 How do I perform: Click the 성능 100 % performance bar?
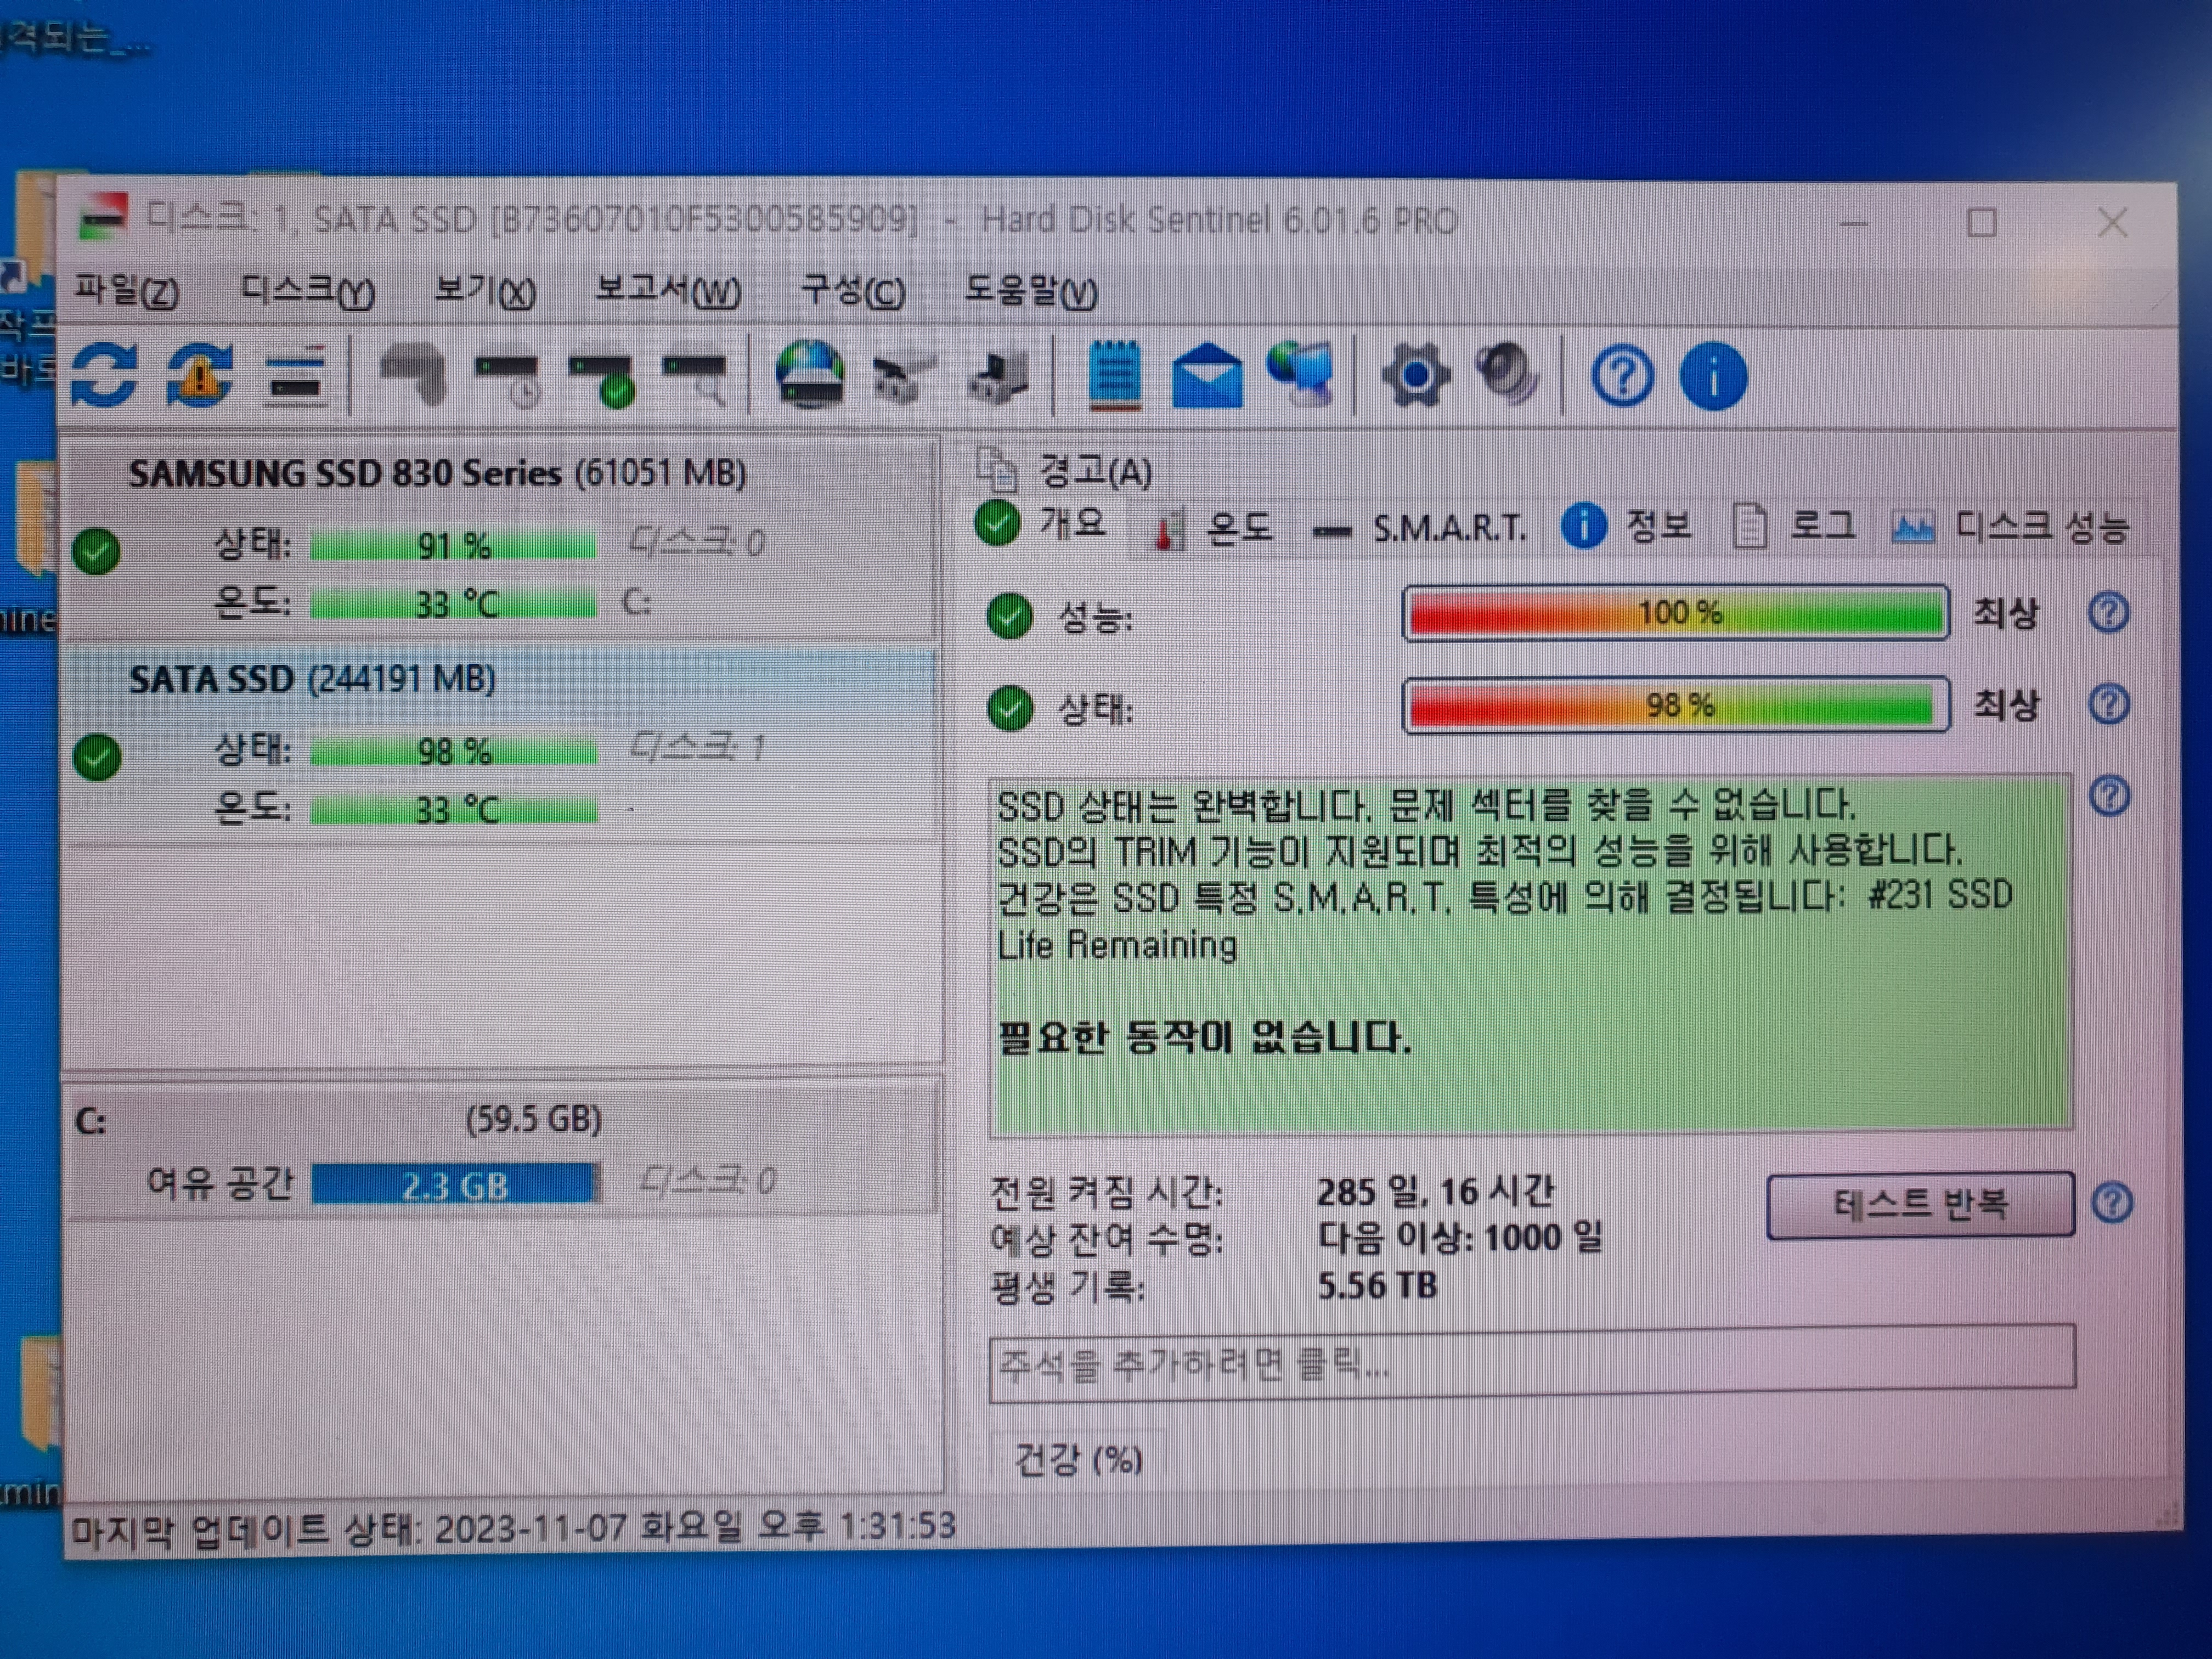tap(1676, 612)
